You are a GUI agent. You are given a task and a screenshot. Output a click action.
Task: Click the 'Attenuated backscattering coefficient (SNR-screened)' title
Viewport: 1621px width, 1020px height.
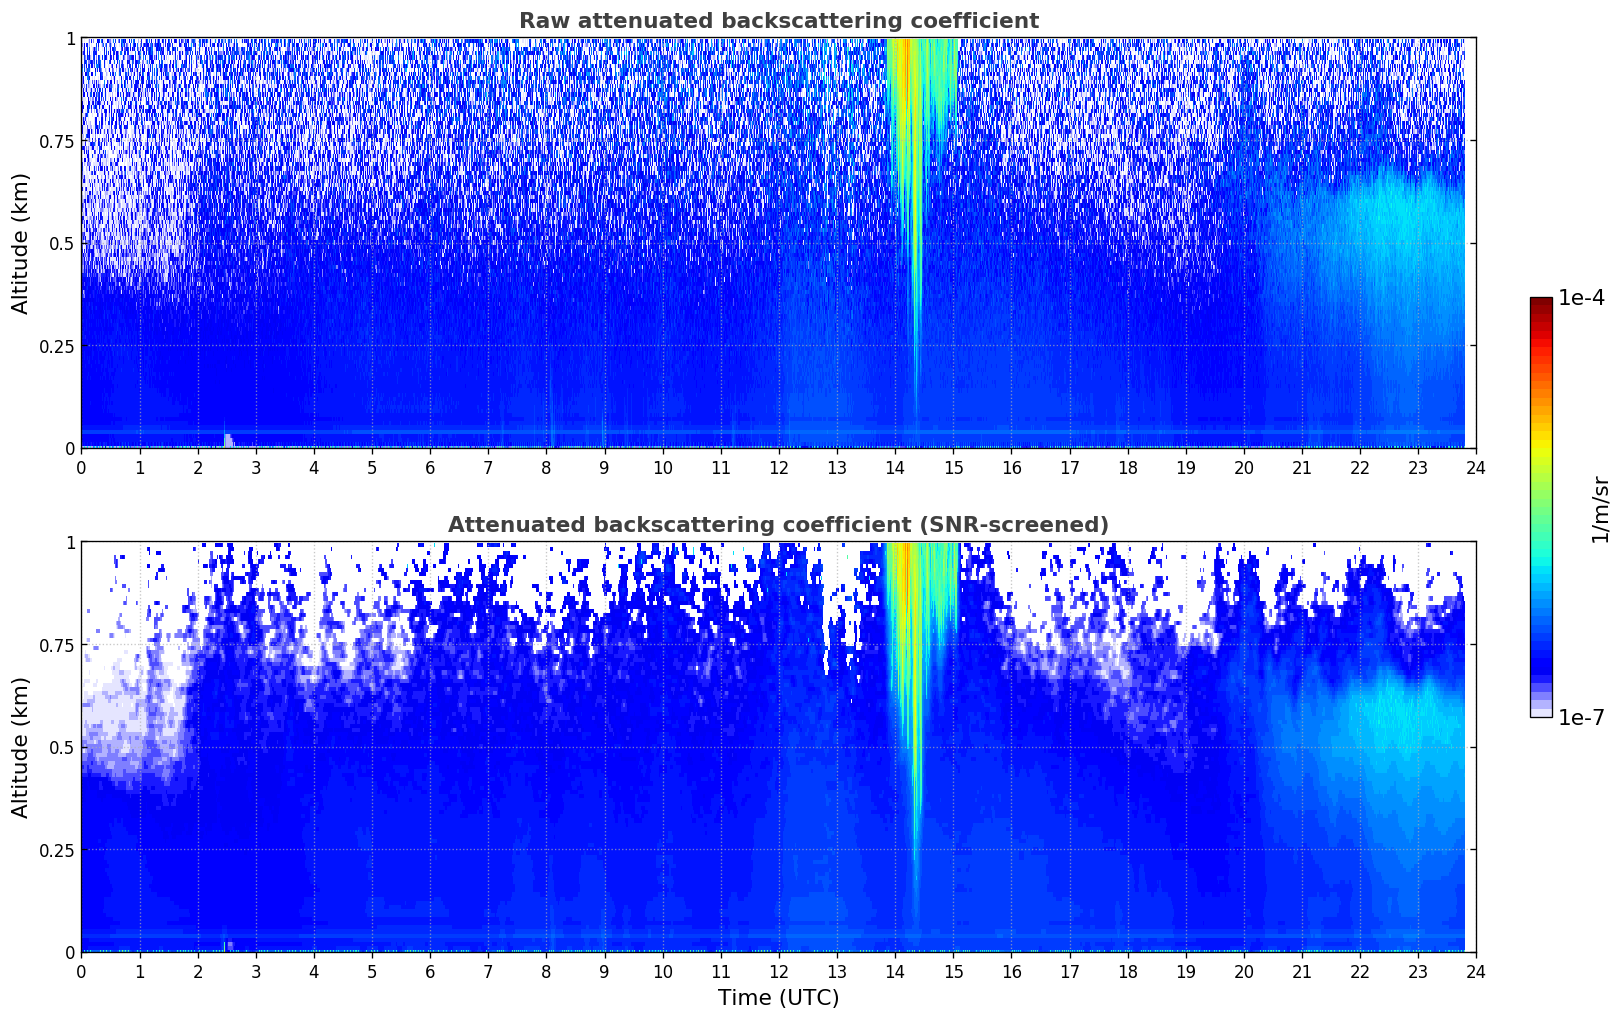tap(778, 525)
